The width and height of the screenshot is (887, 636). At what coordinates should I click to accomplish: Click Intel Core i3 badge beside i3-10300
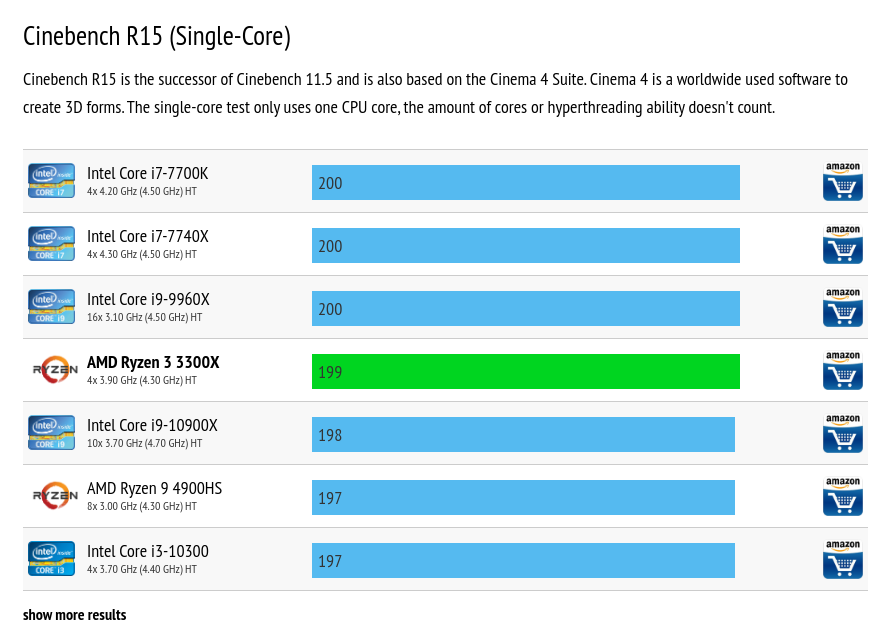[x=52, y=559]
